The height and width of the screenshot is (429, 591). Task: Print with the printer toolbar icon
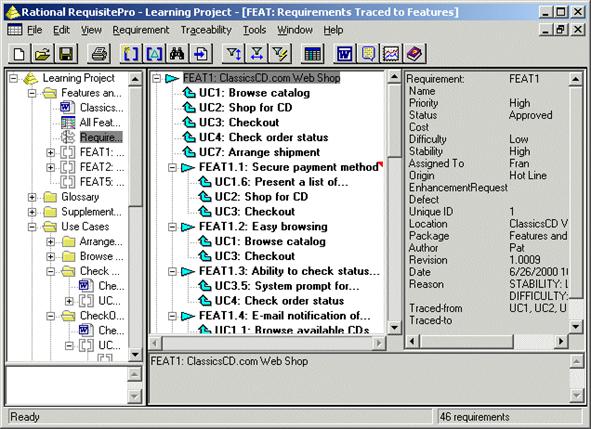tap(99, 54)
